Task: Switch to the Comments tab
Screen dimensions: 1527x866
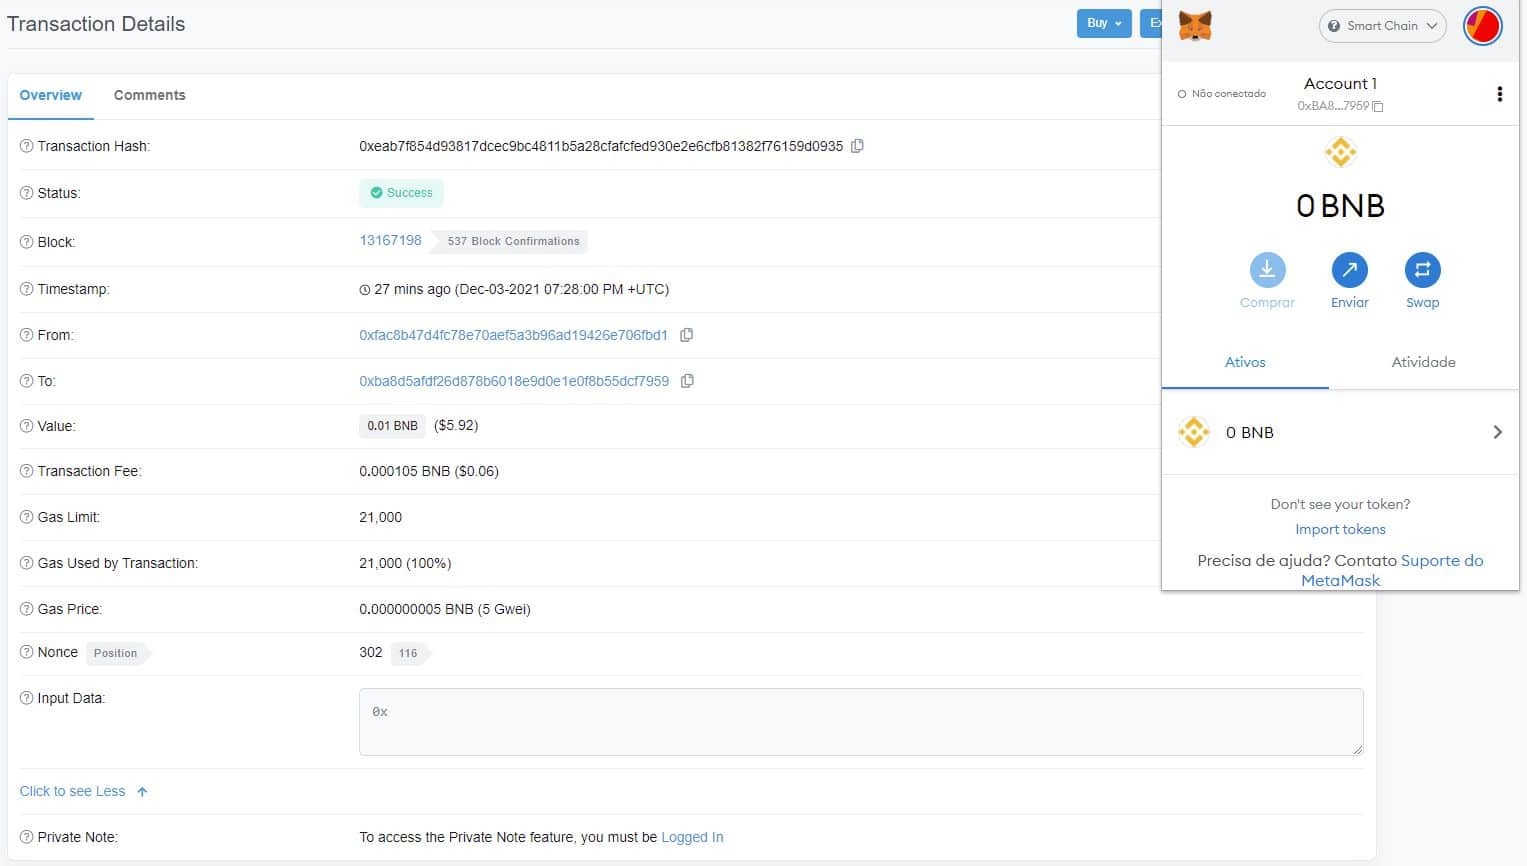Action: point(150,95)
